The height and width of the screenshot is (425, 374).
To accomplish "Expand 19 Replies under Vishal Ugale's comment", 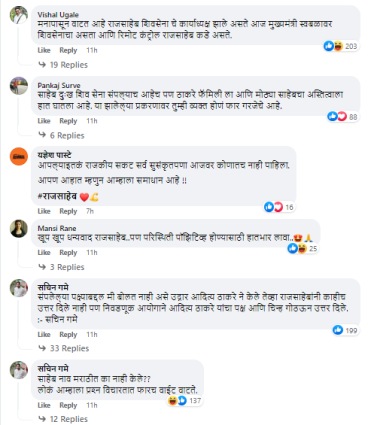I will tap(63, 65).
